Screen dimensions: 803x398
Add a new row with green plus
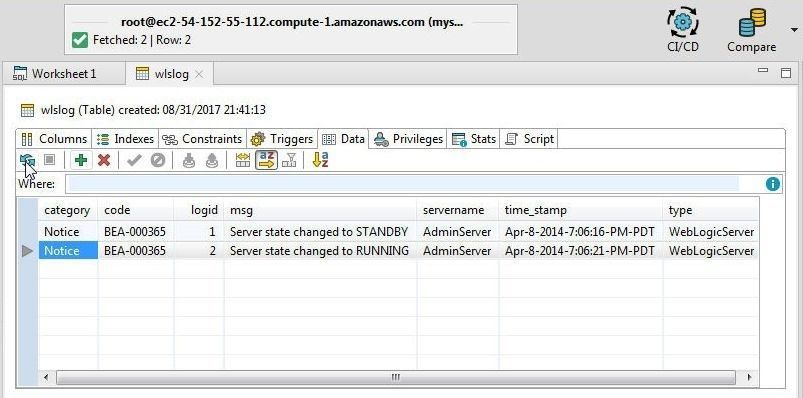(x=80, y=160)
